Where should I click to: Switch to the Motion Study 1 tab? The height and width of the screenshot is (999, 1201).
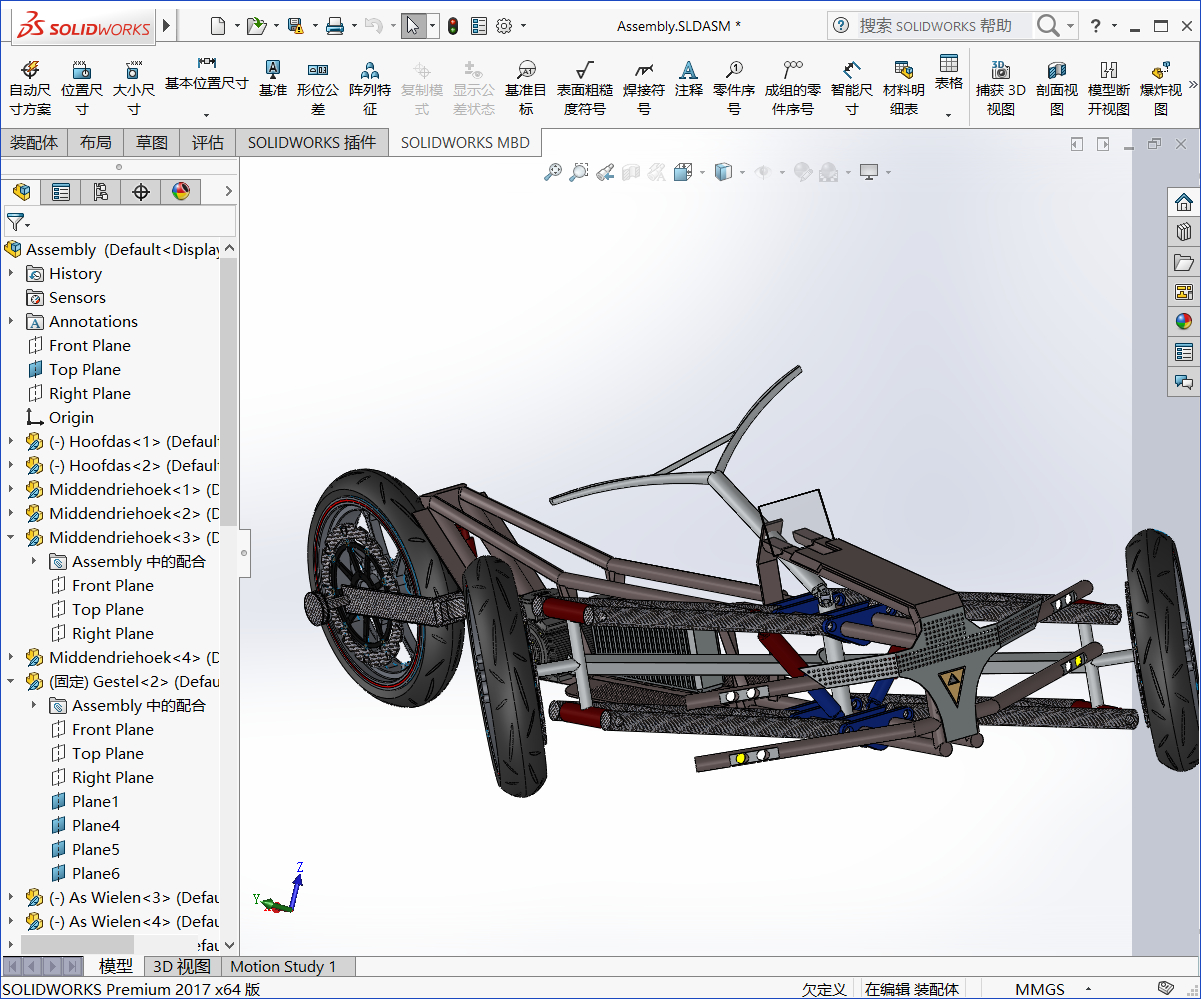click(x=283, y=966)
